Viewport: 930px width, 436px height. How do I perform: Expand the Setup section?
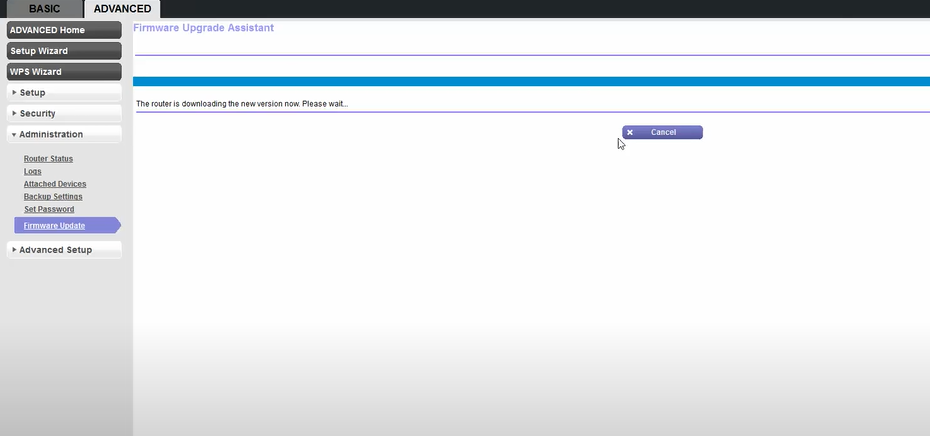click(x=64, y=93)
